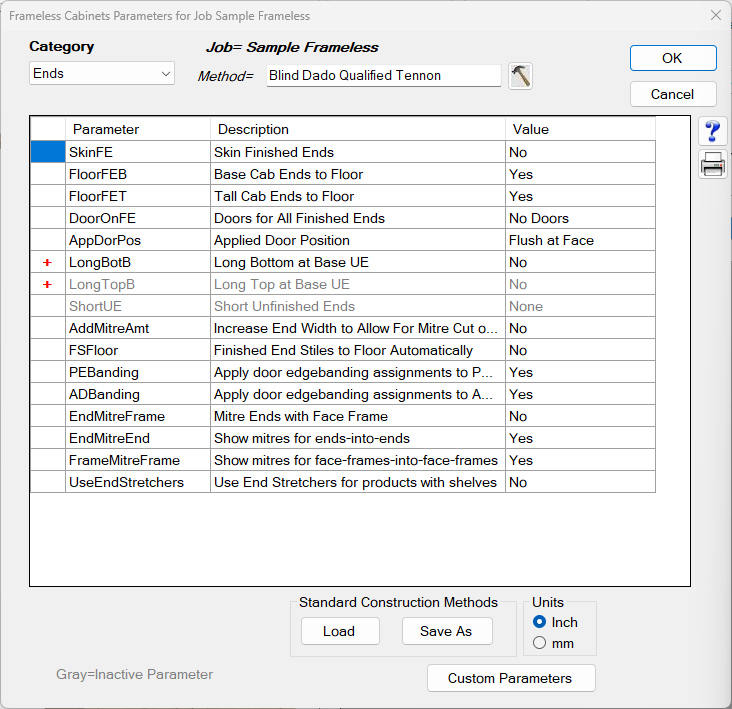Click the Value cell for DoorOnFE
The height and width of the screenshot is (709, 732).
click(x=580, y=218)
